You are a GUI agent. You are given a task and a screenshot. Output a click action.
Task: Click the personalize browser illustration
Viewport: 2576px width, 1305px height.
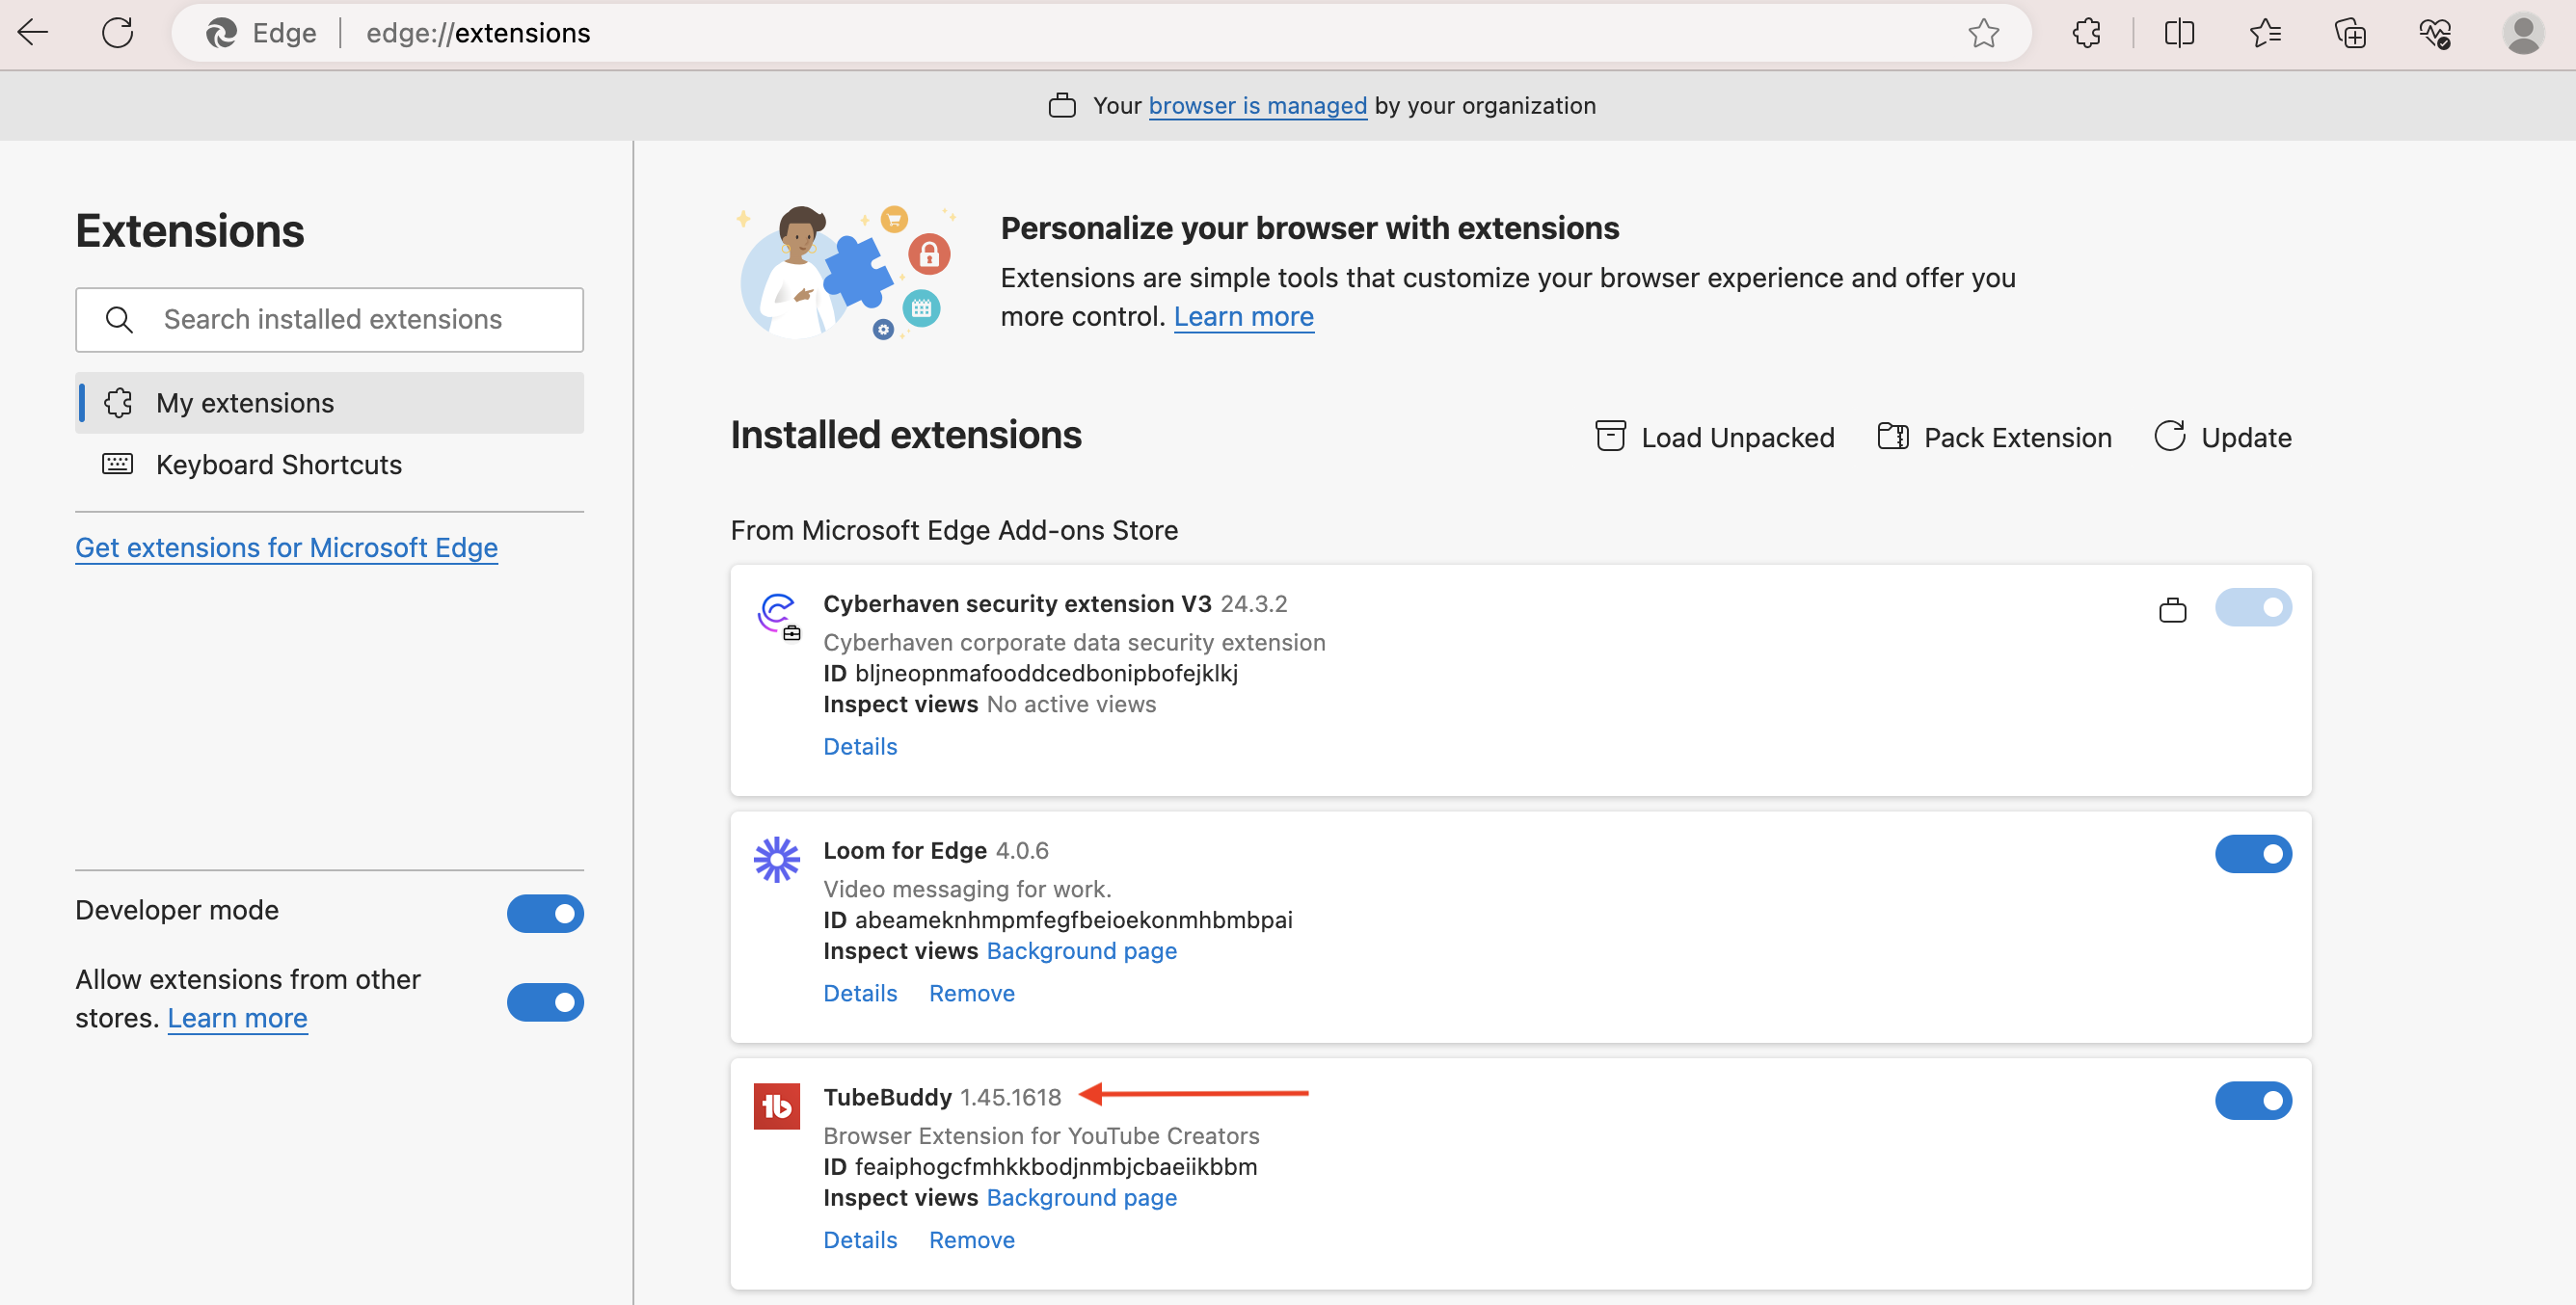click(x=846, y=272)
